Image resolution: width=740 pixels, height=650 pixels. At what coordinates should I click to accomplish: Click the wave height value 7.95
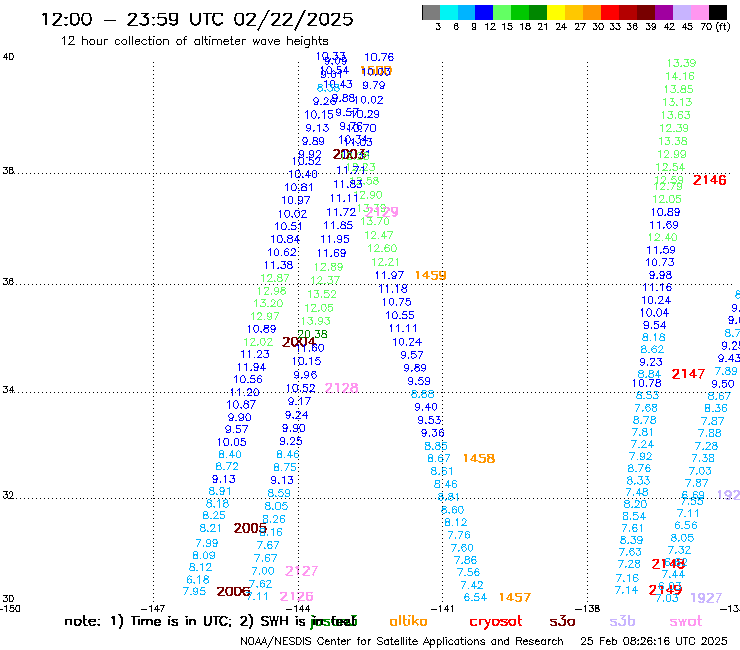[x=194, y=591]
